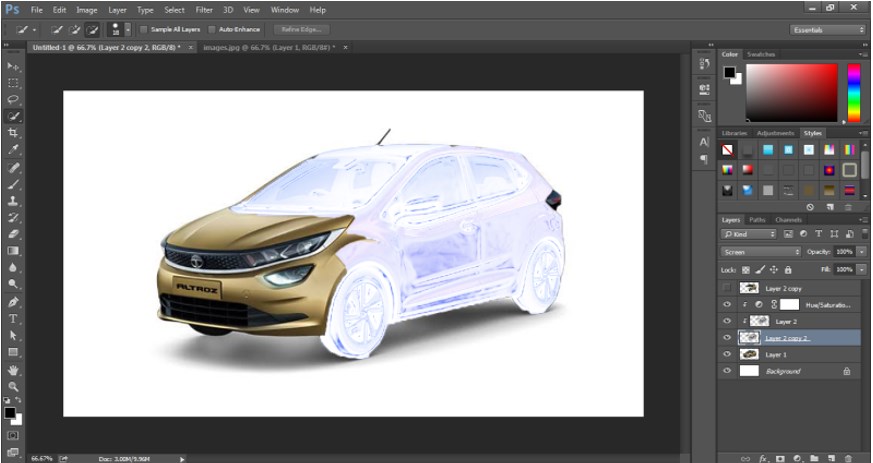873x463 pixels.
Task: Select the Eyedropper tool
Action: tap(13, 149)
